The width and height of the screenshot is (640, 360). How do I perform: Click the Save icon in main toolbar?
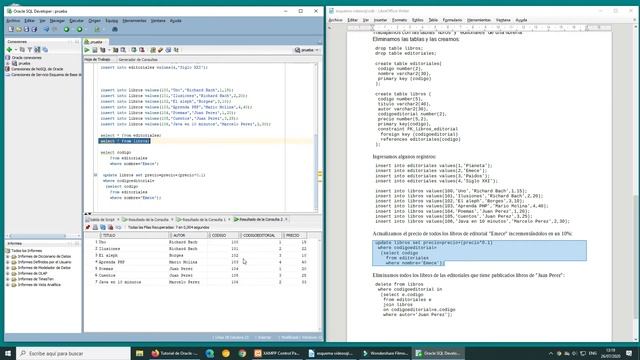coord(27,29)
